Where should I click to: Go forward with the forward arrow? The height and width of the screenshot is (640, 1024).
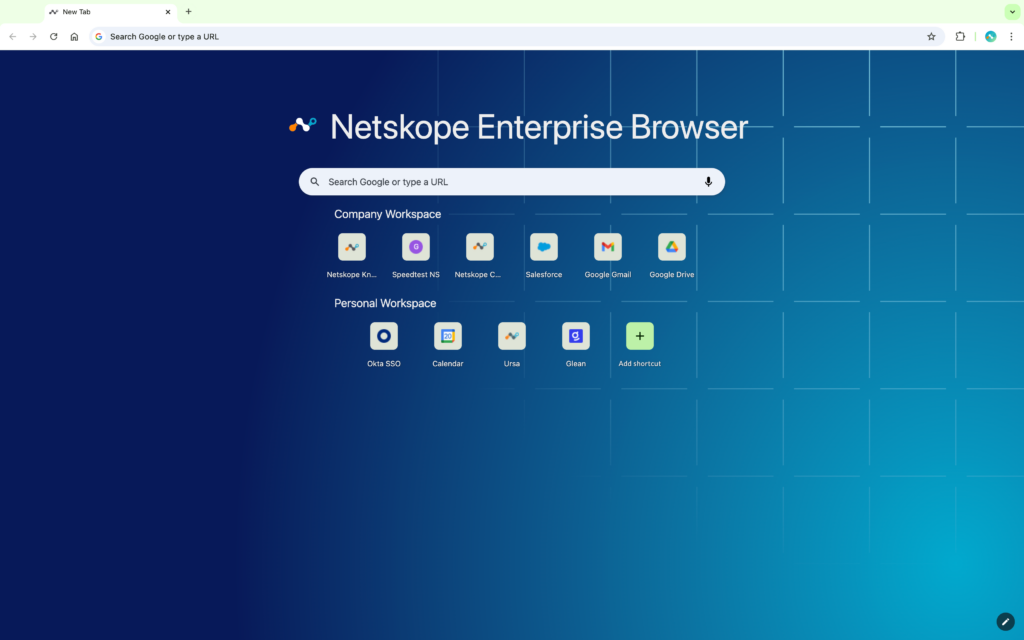(33, 37)
